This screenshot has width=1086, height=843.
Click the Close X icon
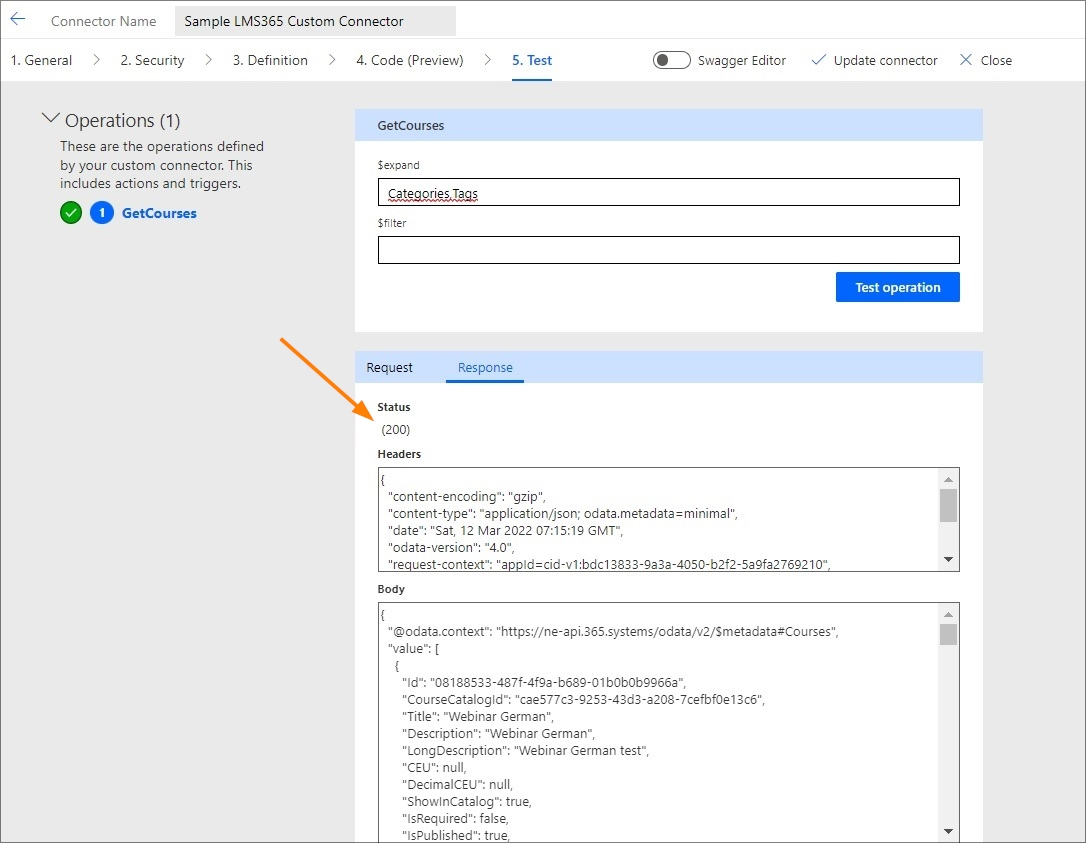click(965, 60)
